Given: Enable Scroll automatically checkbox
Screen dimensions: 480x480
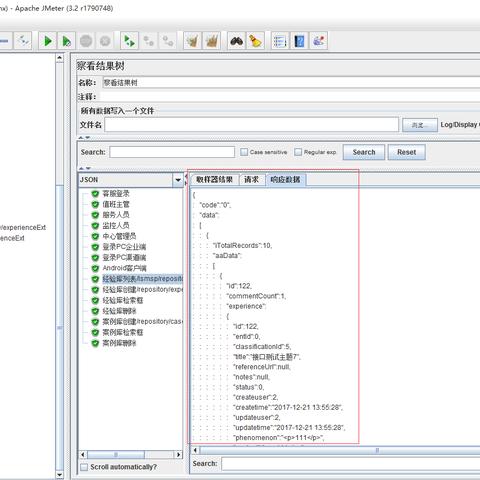Looking at the screenshot, I should point(84,467).
